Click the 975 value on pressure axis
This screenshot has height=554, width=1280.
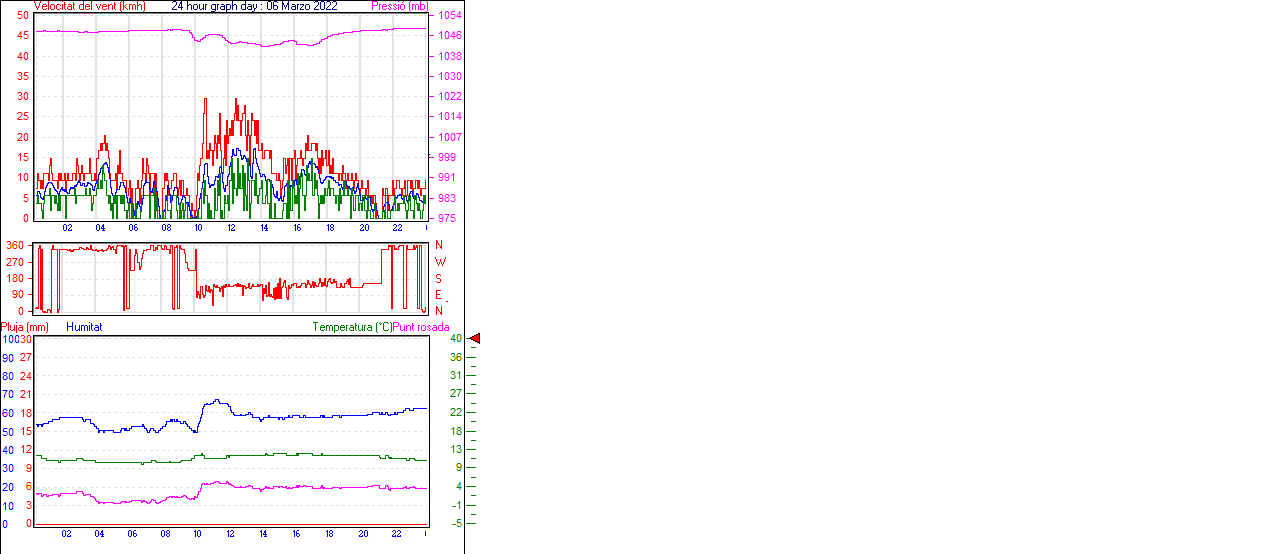(449, 218)
